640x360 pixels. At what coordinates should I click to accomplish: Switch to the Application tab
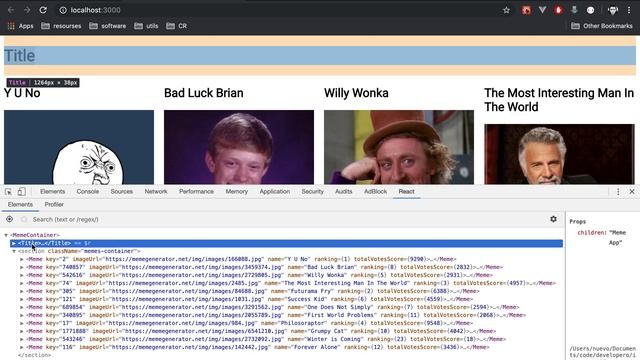pyautogui.click(x=275, y=191)
